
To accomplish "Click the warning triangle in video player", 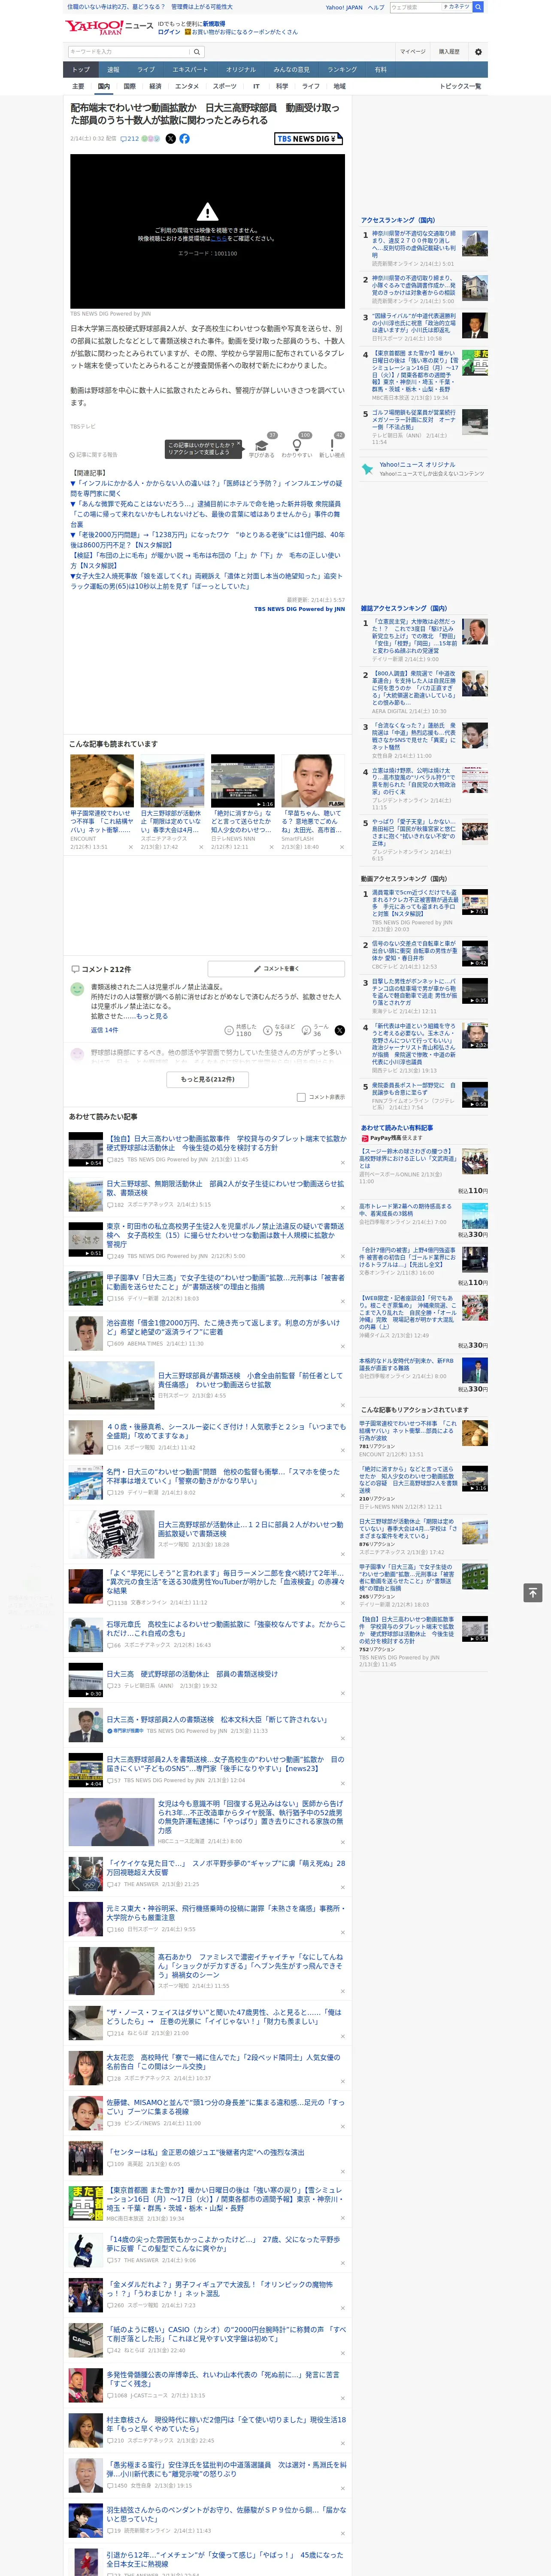I will point(207,212).
